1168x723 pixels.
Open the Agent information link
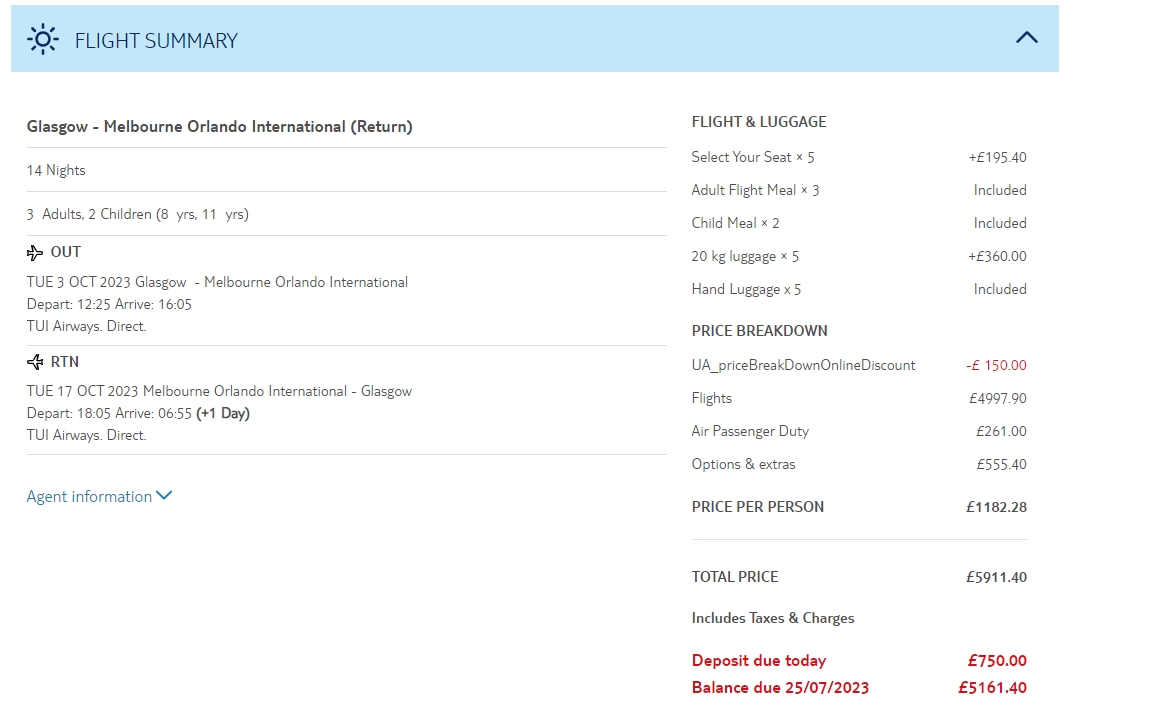click(x=89, y=497)
